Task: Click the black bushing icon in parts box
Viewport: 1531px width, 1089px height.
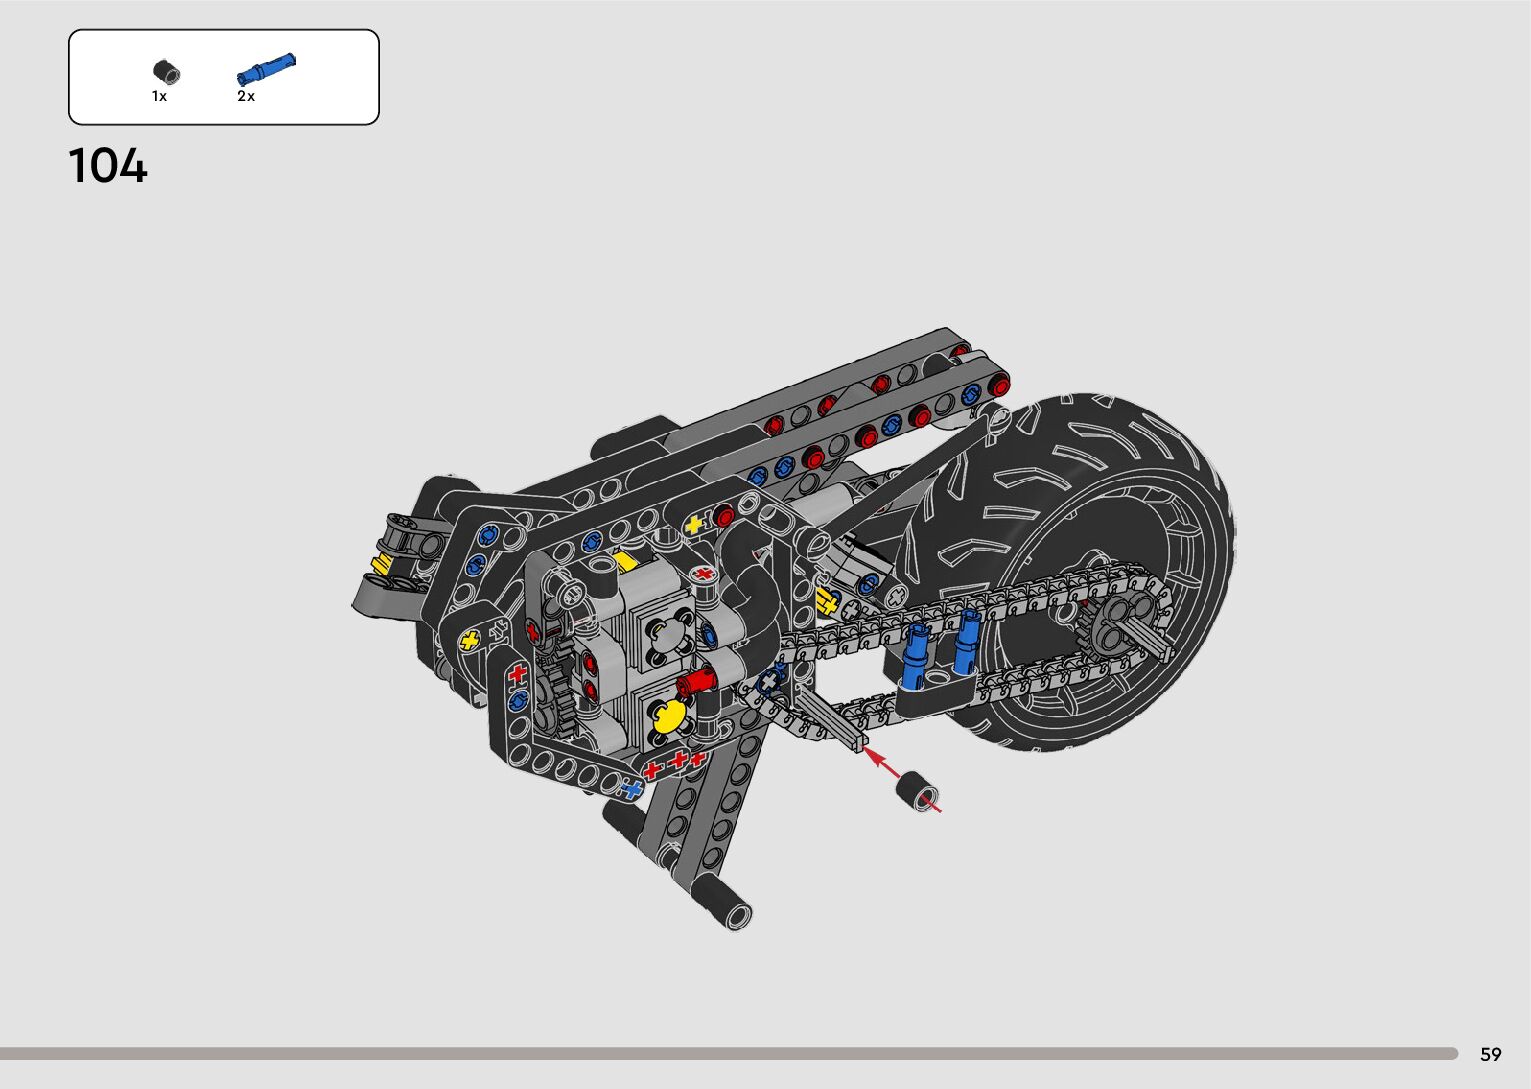Action: [x=166, y=72]
